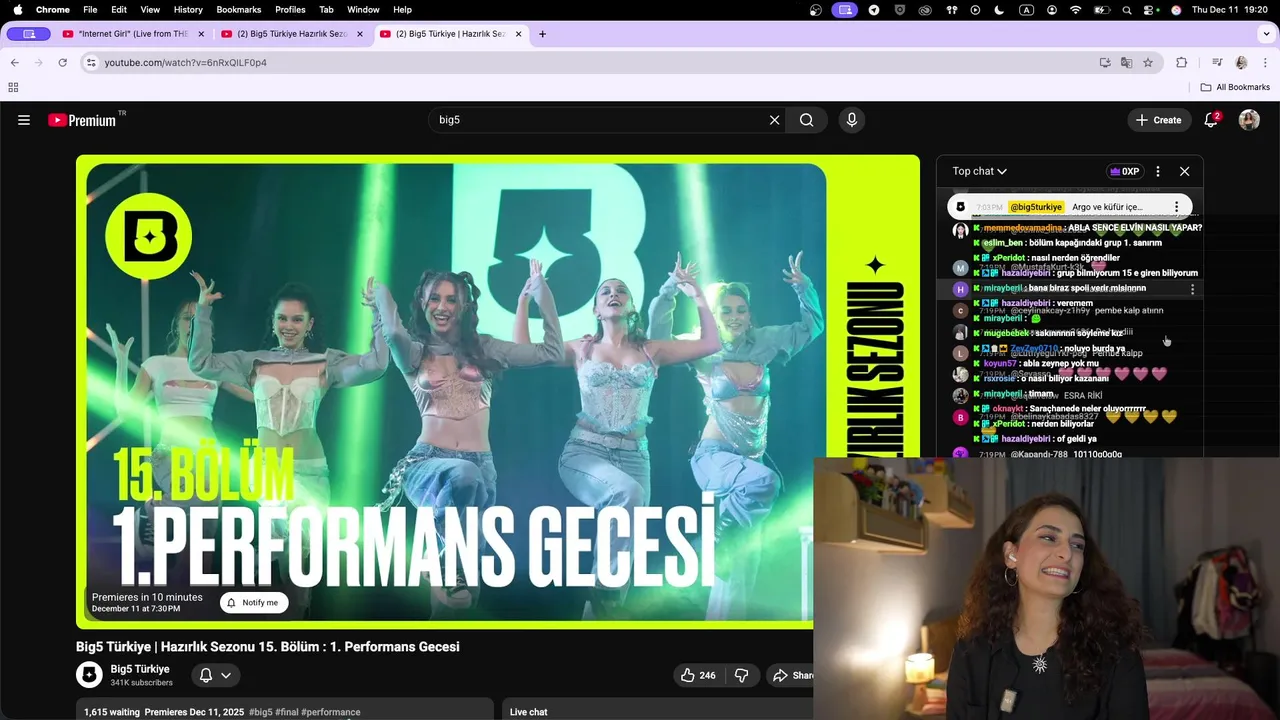Image resolution: width=1280 pixels, height=720 pixels.
Task: Open Chrome three-dot menu
Action: 1265,62
